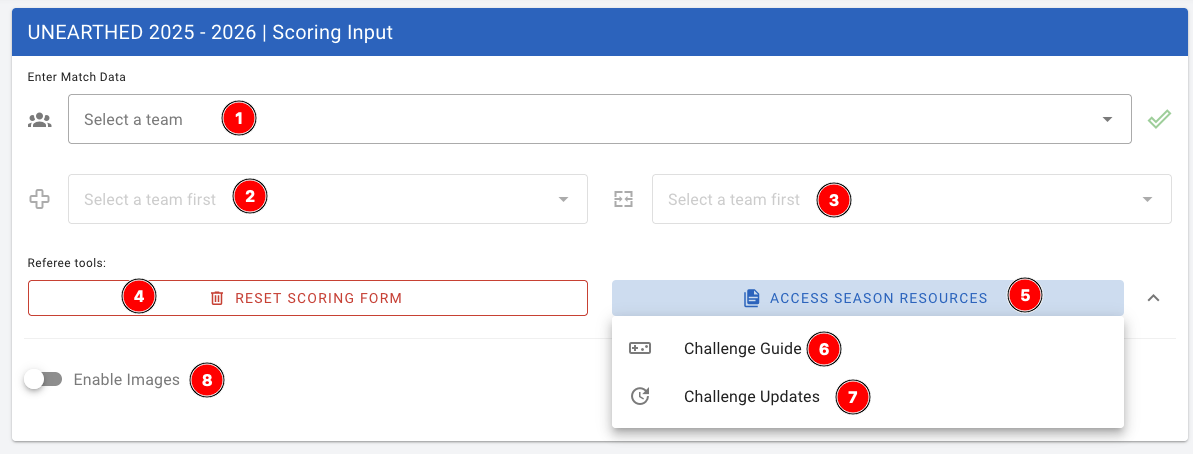Click the clock-refresh icon beside Challenge Updates

click(640, 397)
